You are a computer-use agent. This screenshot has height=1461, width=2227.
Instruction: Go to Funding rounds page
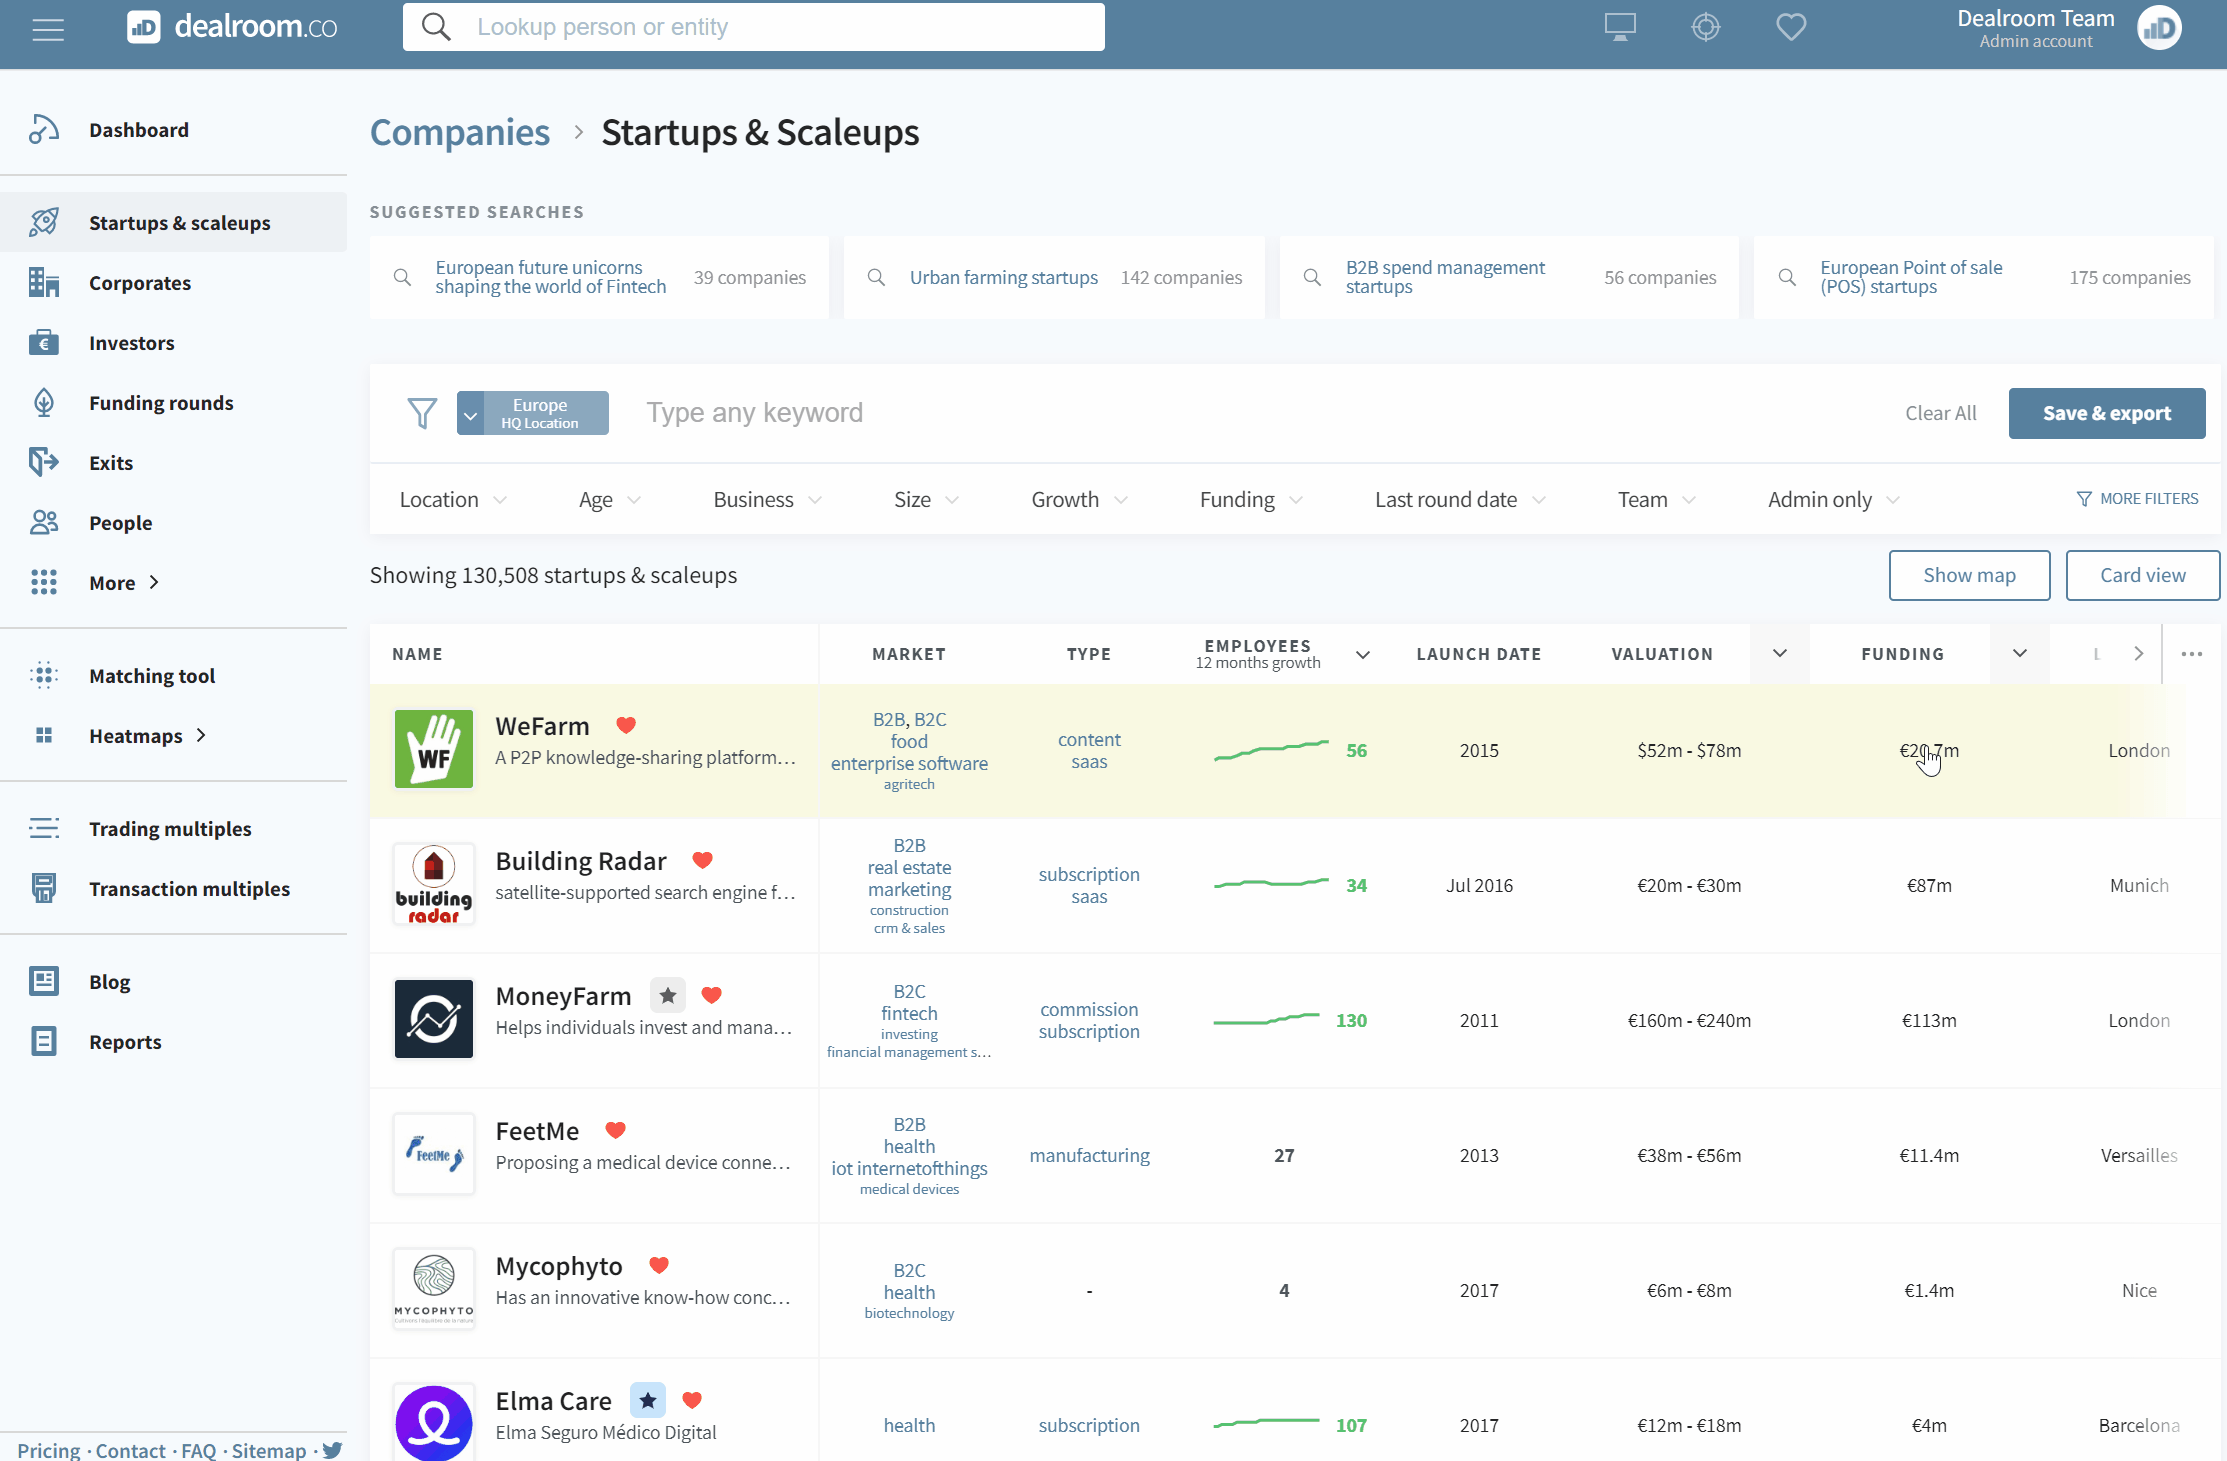[161, 403]
